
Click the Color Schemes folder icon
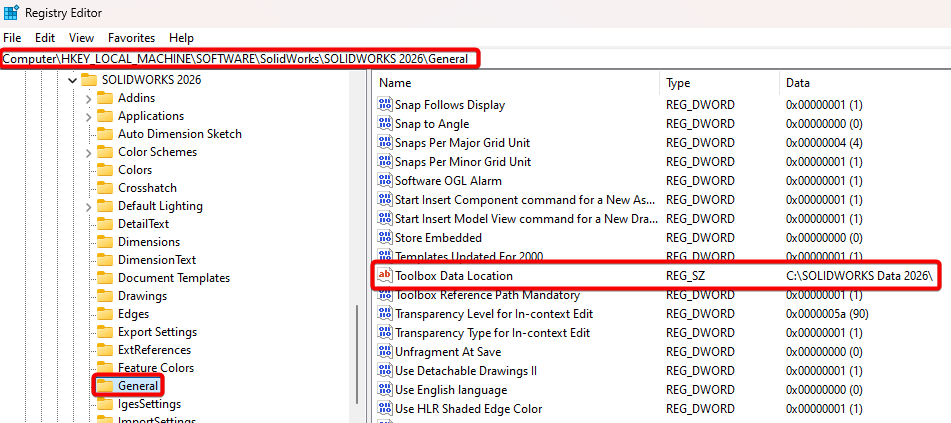click(105, 152)
